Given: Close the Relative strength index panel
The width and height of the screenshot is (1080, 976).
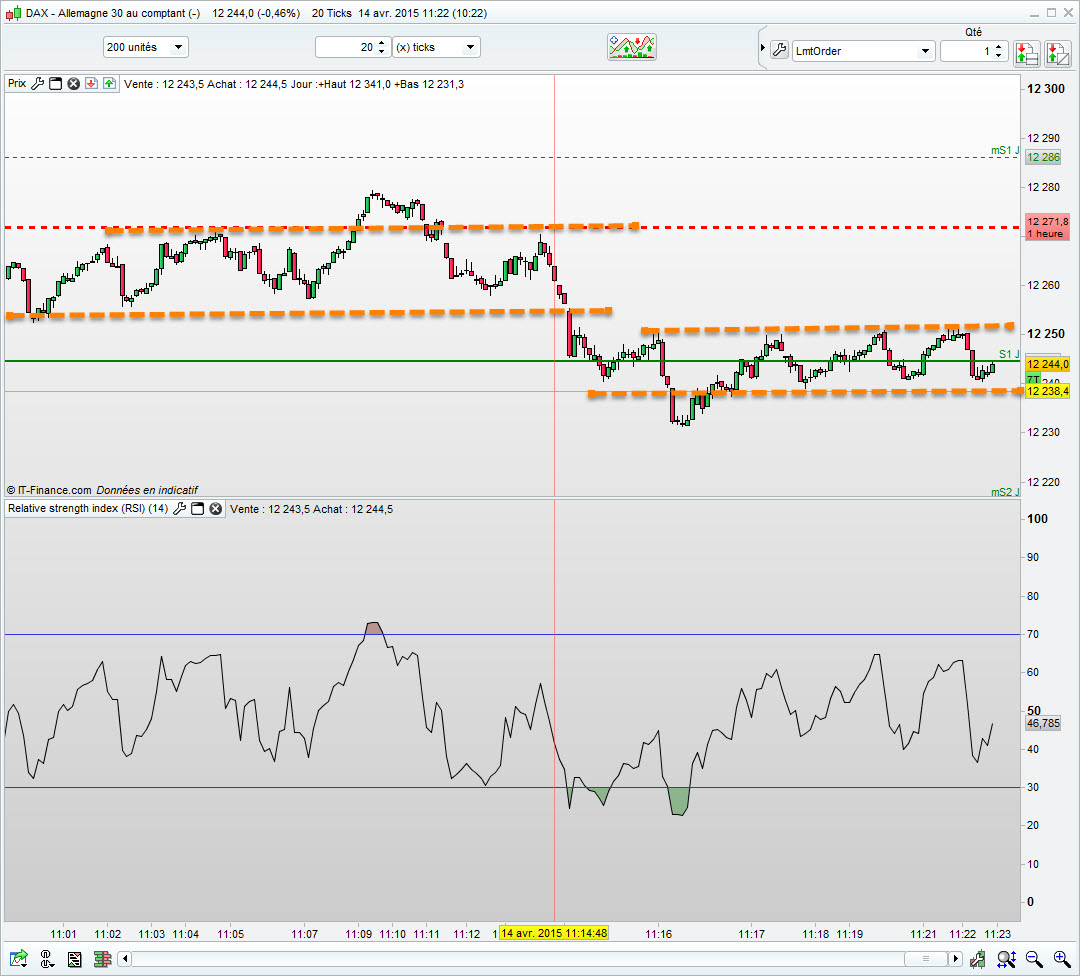Looking at the screenshot, I should (215, 509).
